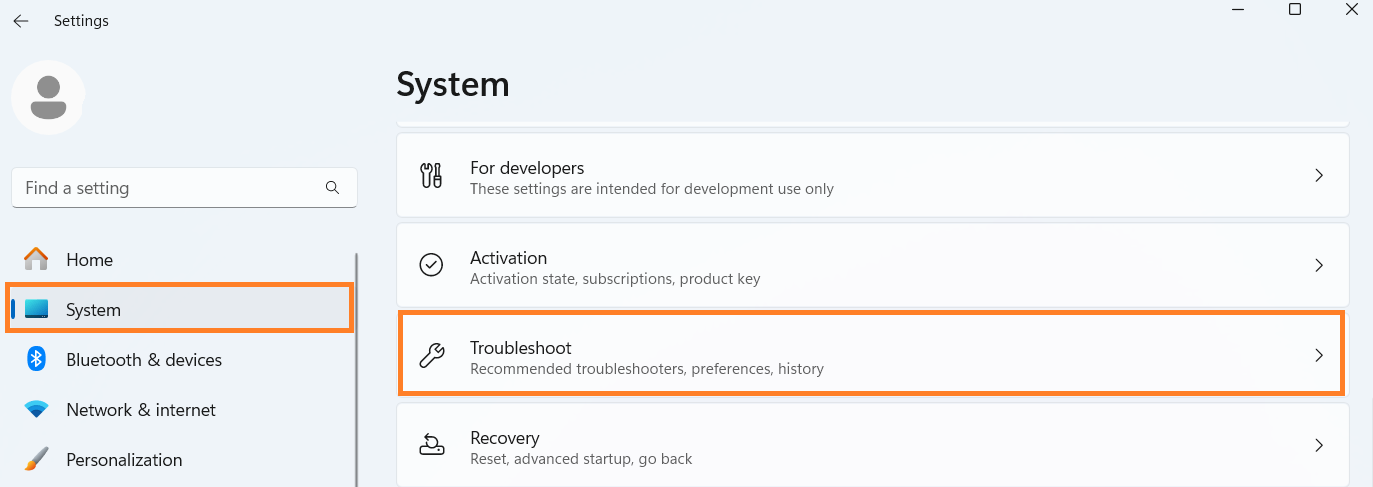Expand For developers with its chevron
The image size is (1373, 487).
(x=1319, y=176)
